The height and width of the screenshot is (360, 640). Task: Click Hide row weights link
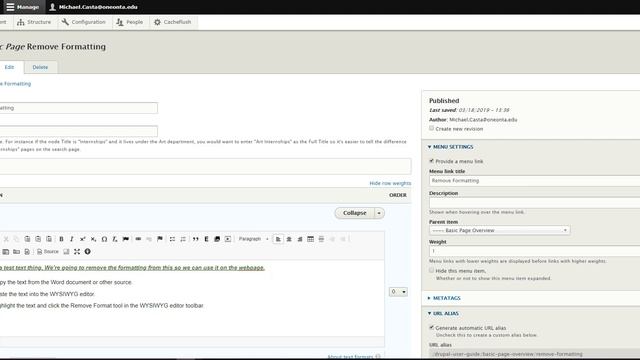(x=390, y=184)
